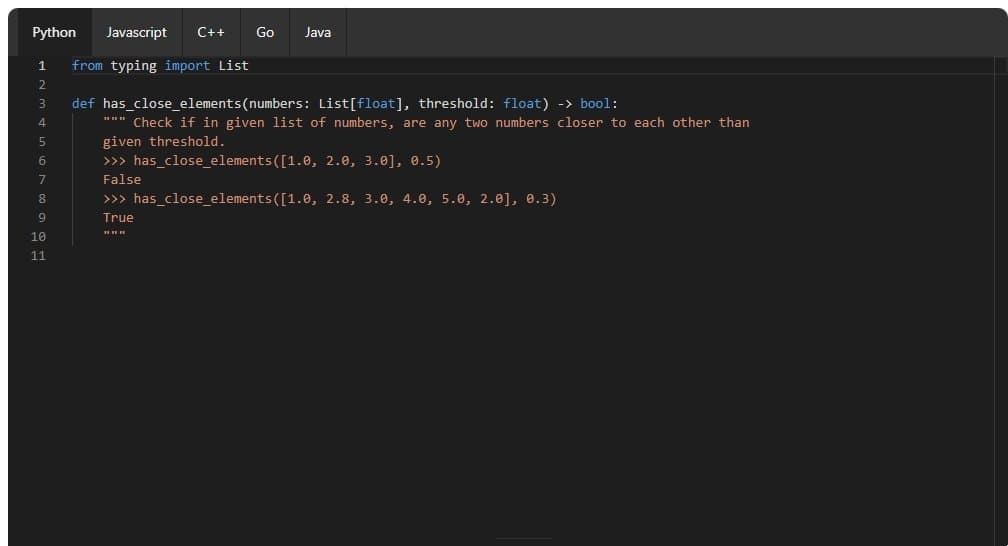Click closing triple quotes on line 10

[x=114, y=234]
